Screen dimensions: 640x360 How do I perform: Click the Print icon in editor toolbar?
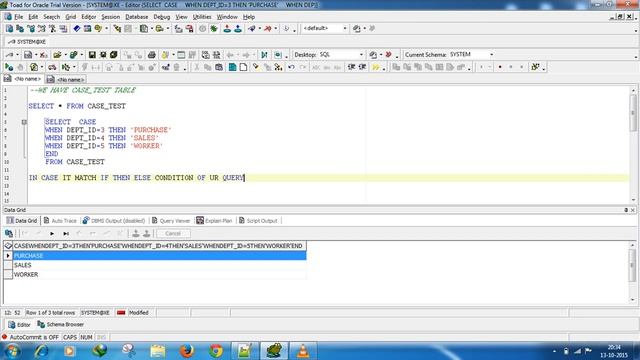151,55
